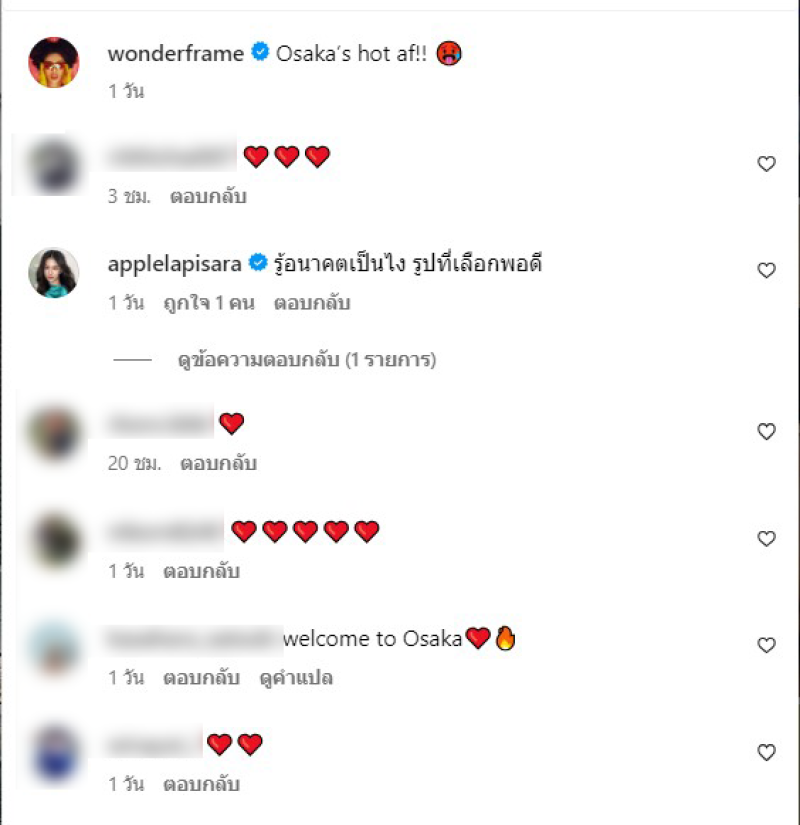The height and width of the screenshot is (825, 800).
Task: Like applelapisara's comment
Action: [x=766, y=270]
